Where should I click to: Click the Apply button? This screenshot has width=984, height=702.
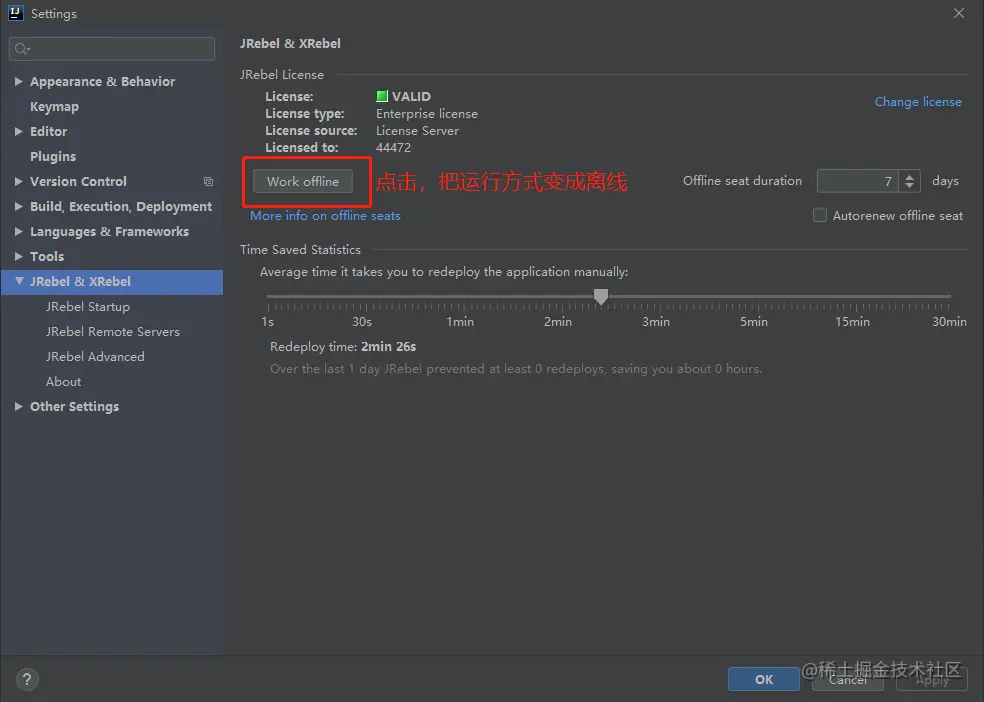point(932,679)
